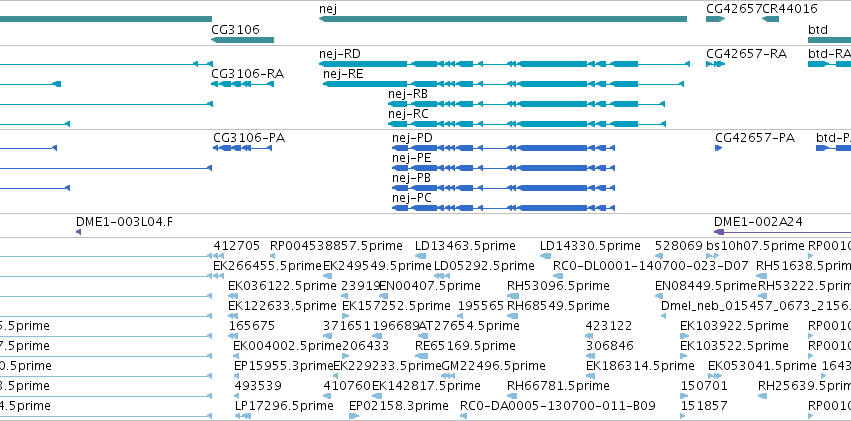Open the RC0-DL0001-140700-023-D07 label
The width and height of the screenshot is (851, 421).
(x=651, y=266)
